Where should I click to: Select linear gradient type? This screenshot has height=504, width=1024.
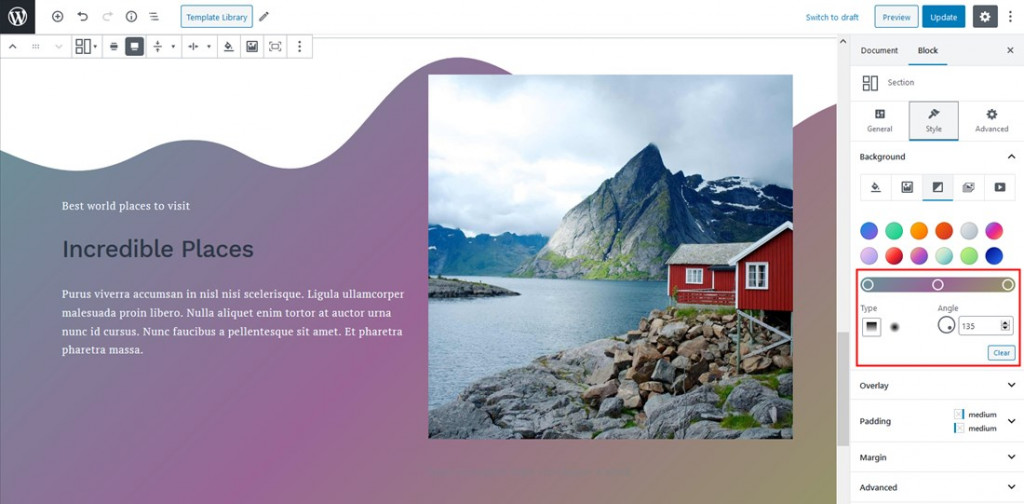pyautogui.click(x=871, y=327)
